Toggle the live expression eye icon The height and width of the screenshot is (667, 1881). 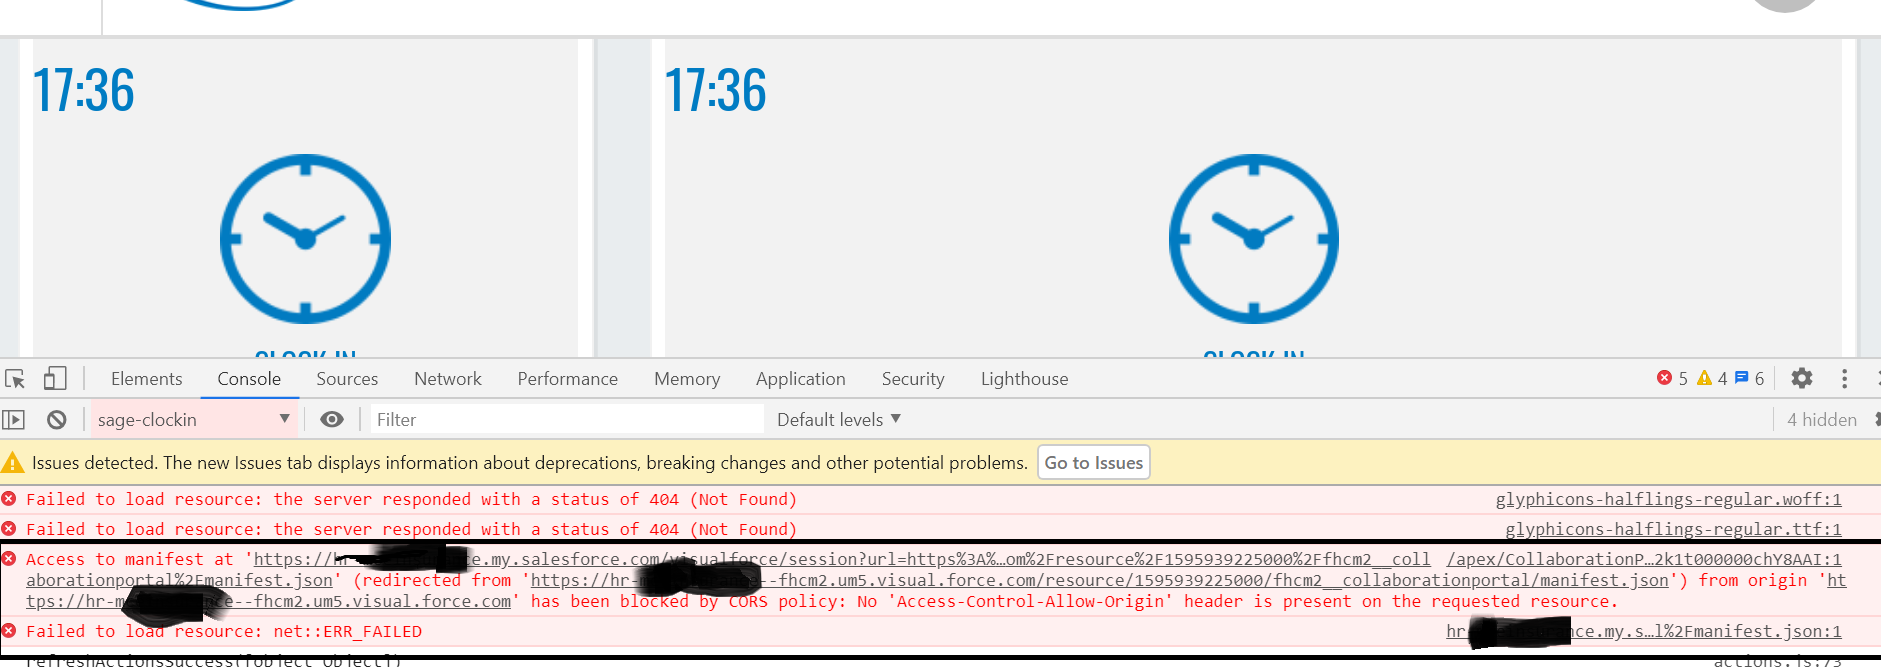point(332,420)
